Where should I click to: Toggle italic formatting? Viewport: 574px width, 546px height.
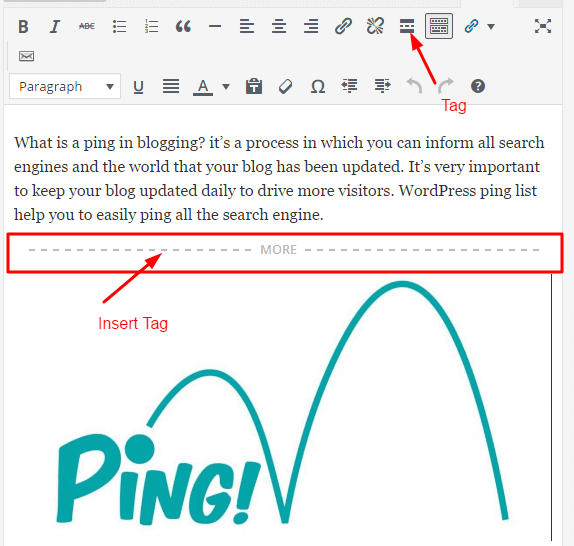click(x=55, y=26)
